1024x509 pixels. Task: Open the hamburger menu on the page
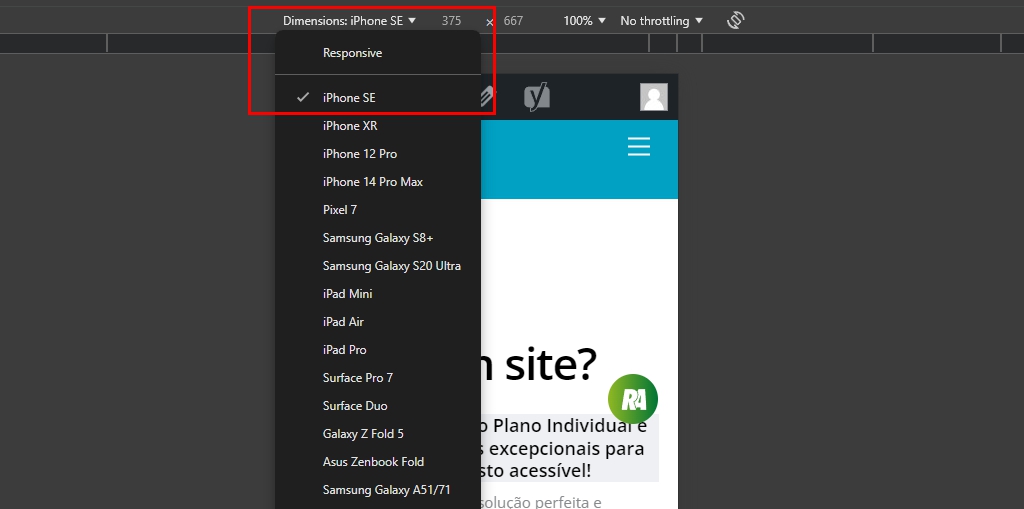639,146
